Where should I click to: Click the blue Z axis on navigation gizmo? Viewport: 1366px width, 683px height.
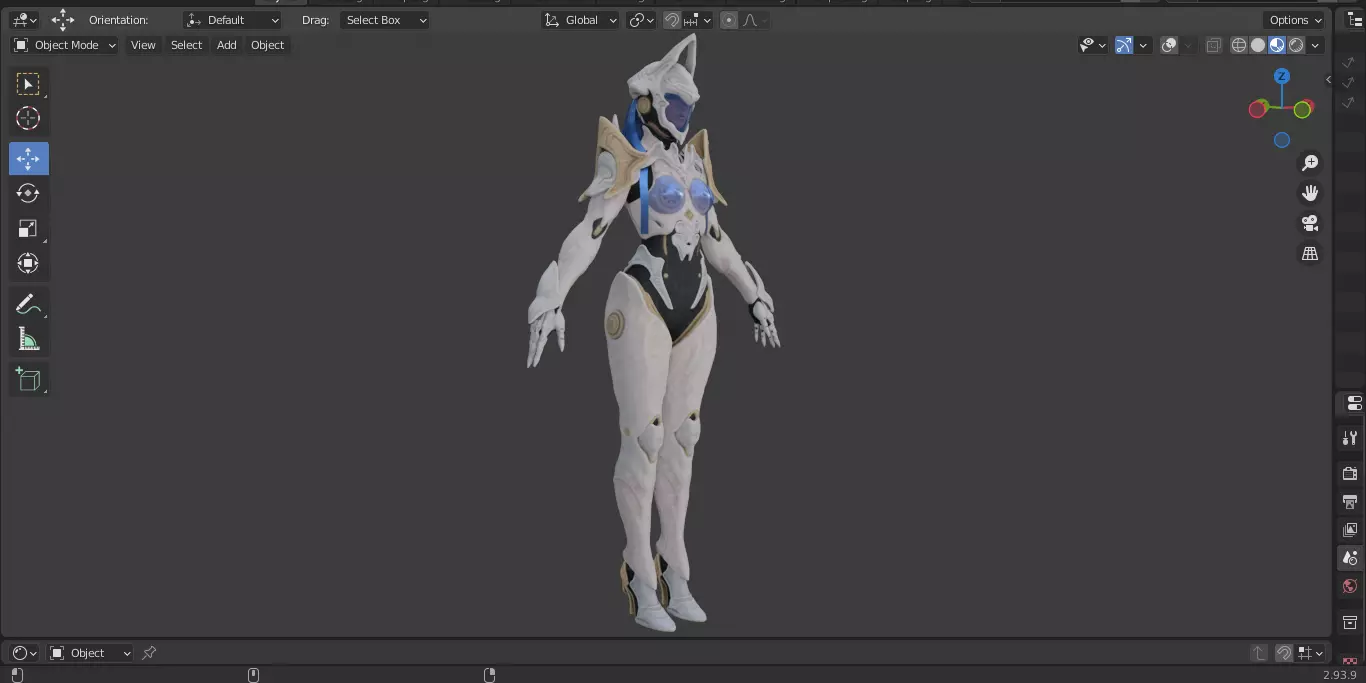(x=1282, y=76)
